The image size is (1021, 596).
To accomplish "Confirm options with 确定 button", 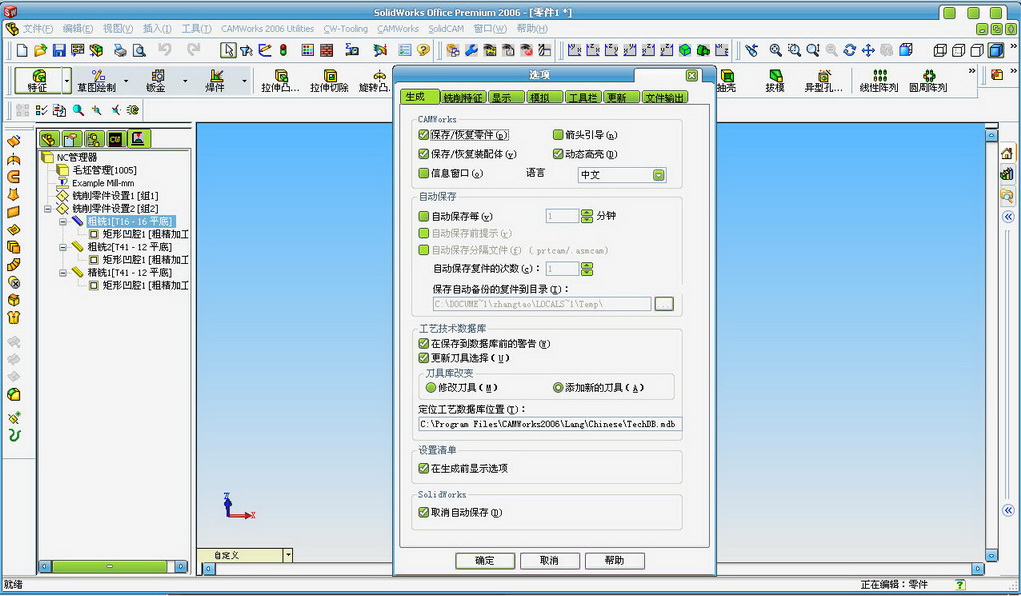I will 485,561.
